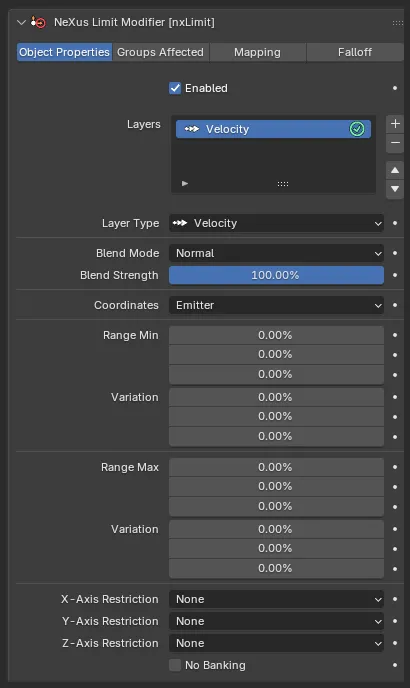Click the Blend Mode animate dot
This screenshot has height=688, width=410.
tap(395, 253)
